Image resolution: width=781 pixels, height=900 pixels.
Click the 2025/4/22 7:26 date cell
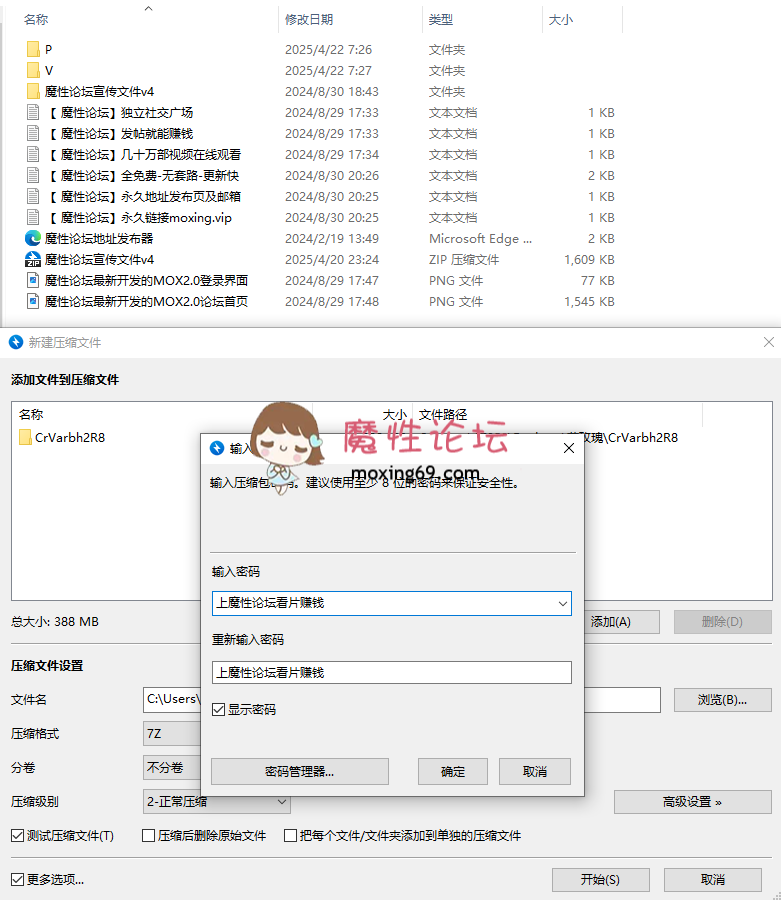(328, 50)
